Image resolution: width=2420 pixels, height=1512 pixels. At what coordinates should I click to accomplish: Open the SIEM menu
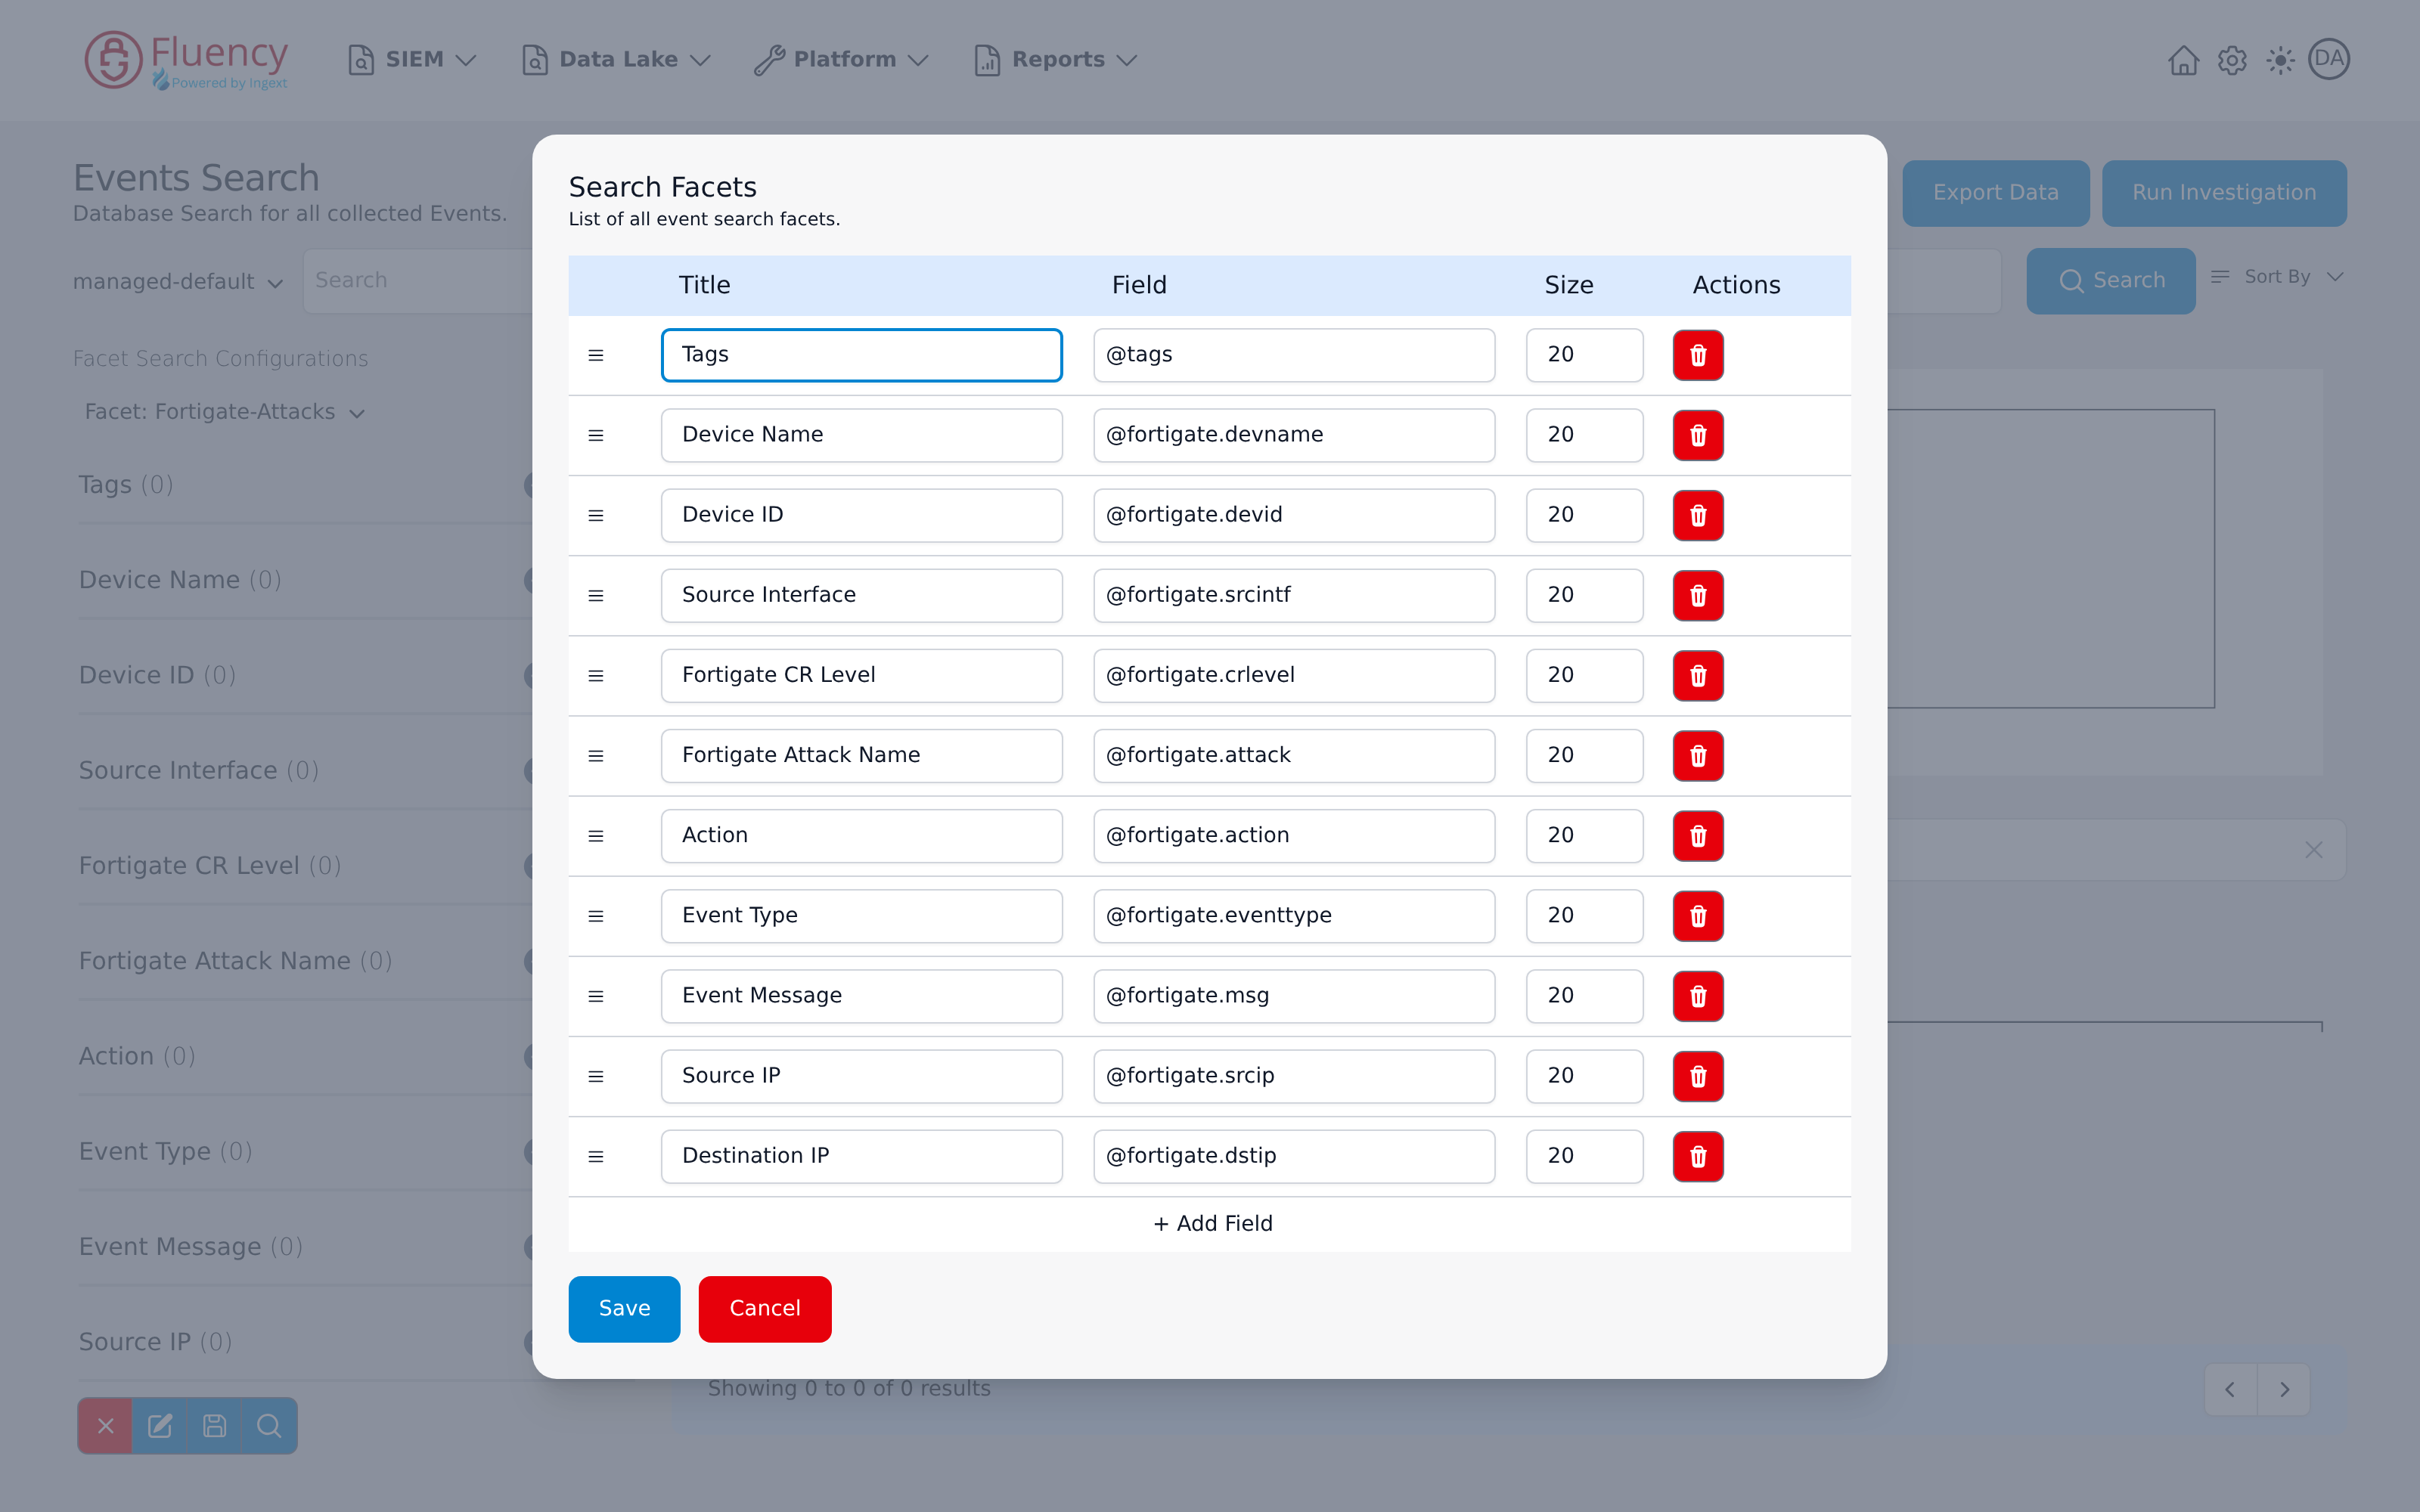pyautogui.click(x=411, y=60)
